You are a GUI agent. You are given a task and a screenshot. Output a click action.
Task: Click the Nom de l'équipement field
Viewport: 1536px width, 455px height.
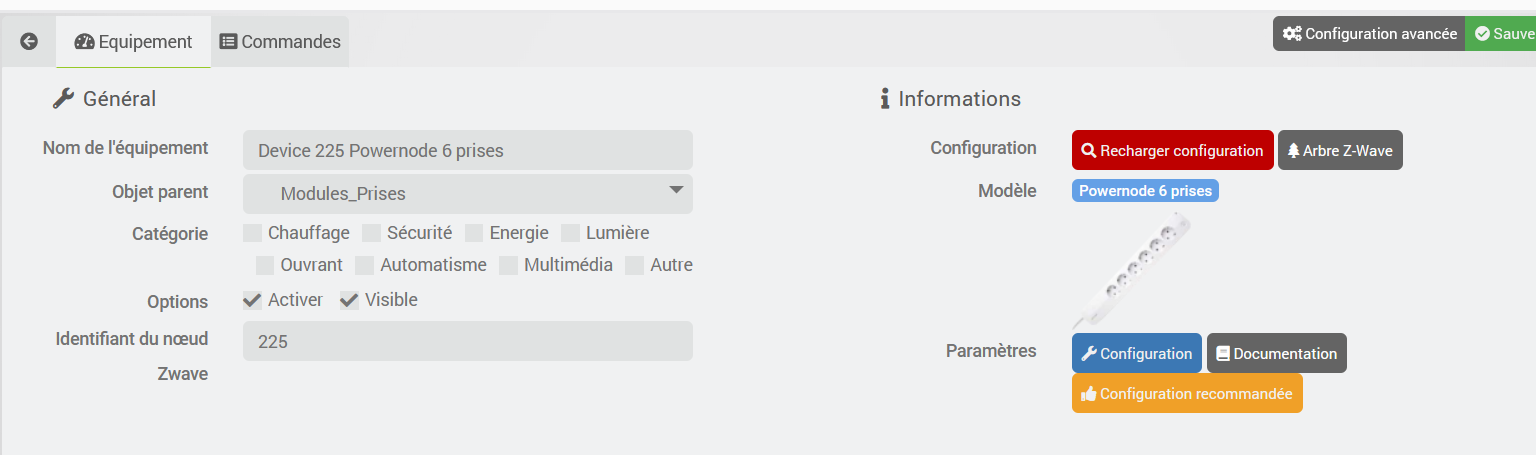click(x=467, y=151)
